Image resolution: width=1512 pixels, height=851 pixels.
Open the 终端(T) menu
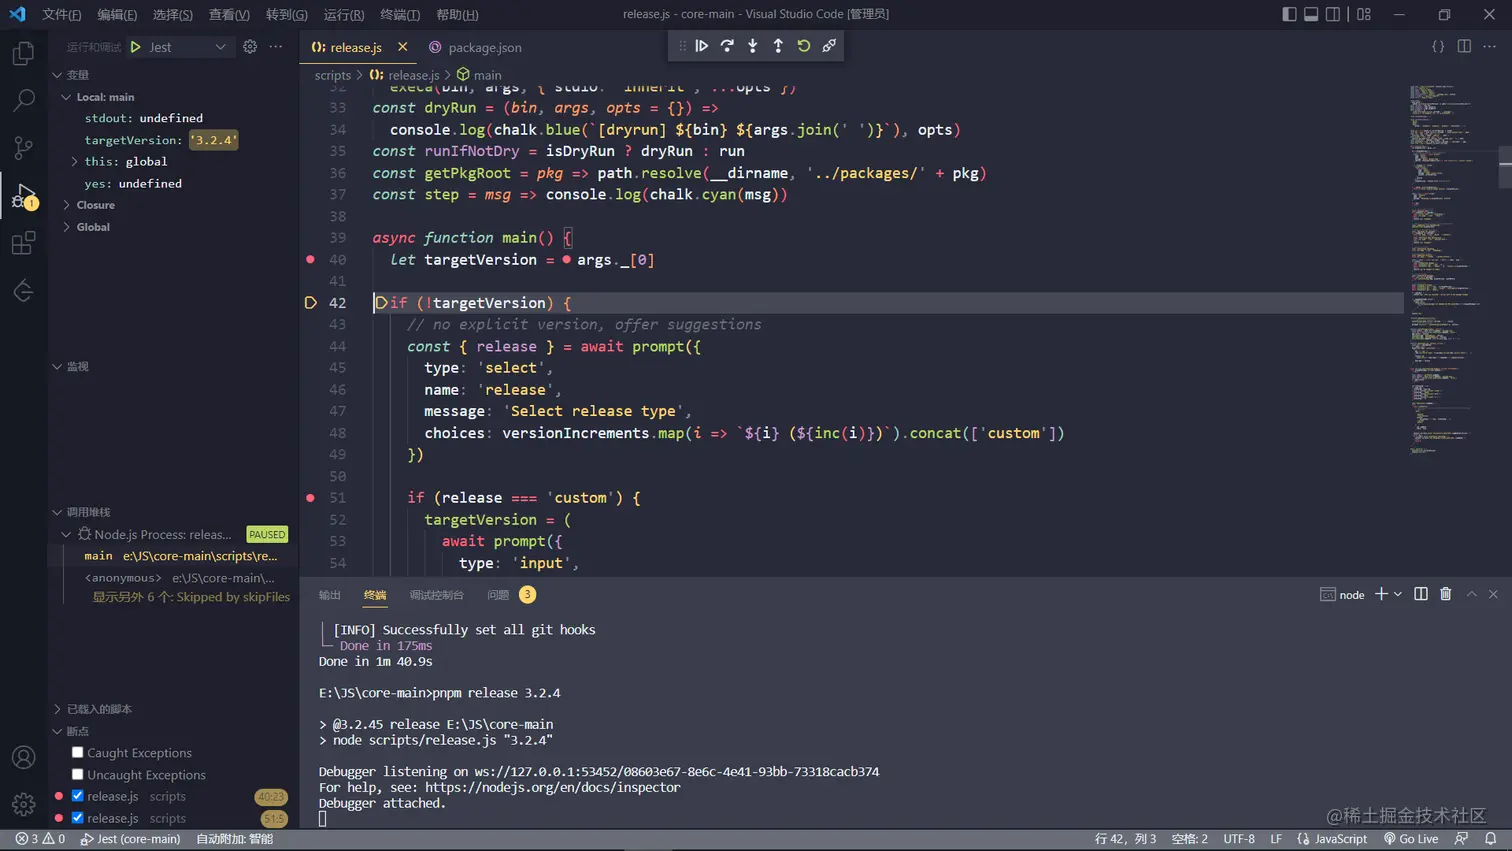click(x=400, y=14)
